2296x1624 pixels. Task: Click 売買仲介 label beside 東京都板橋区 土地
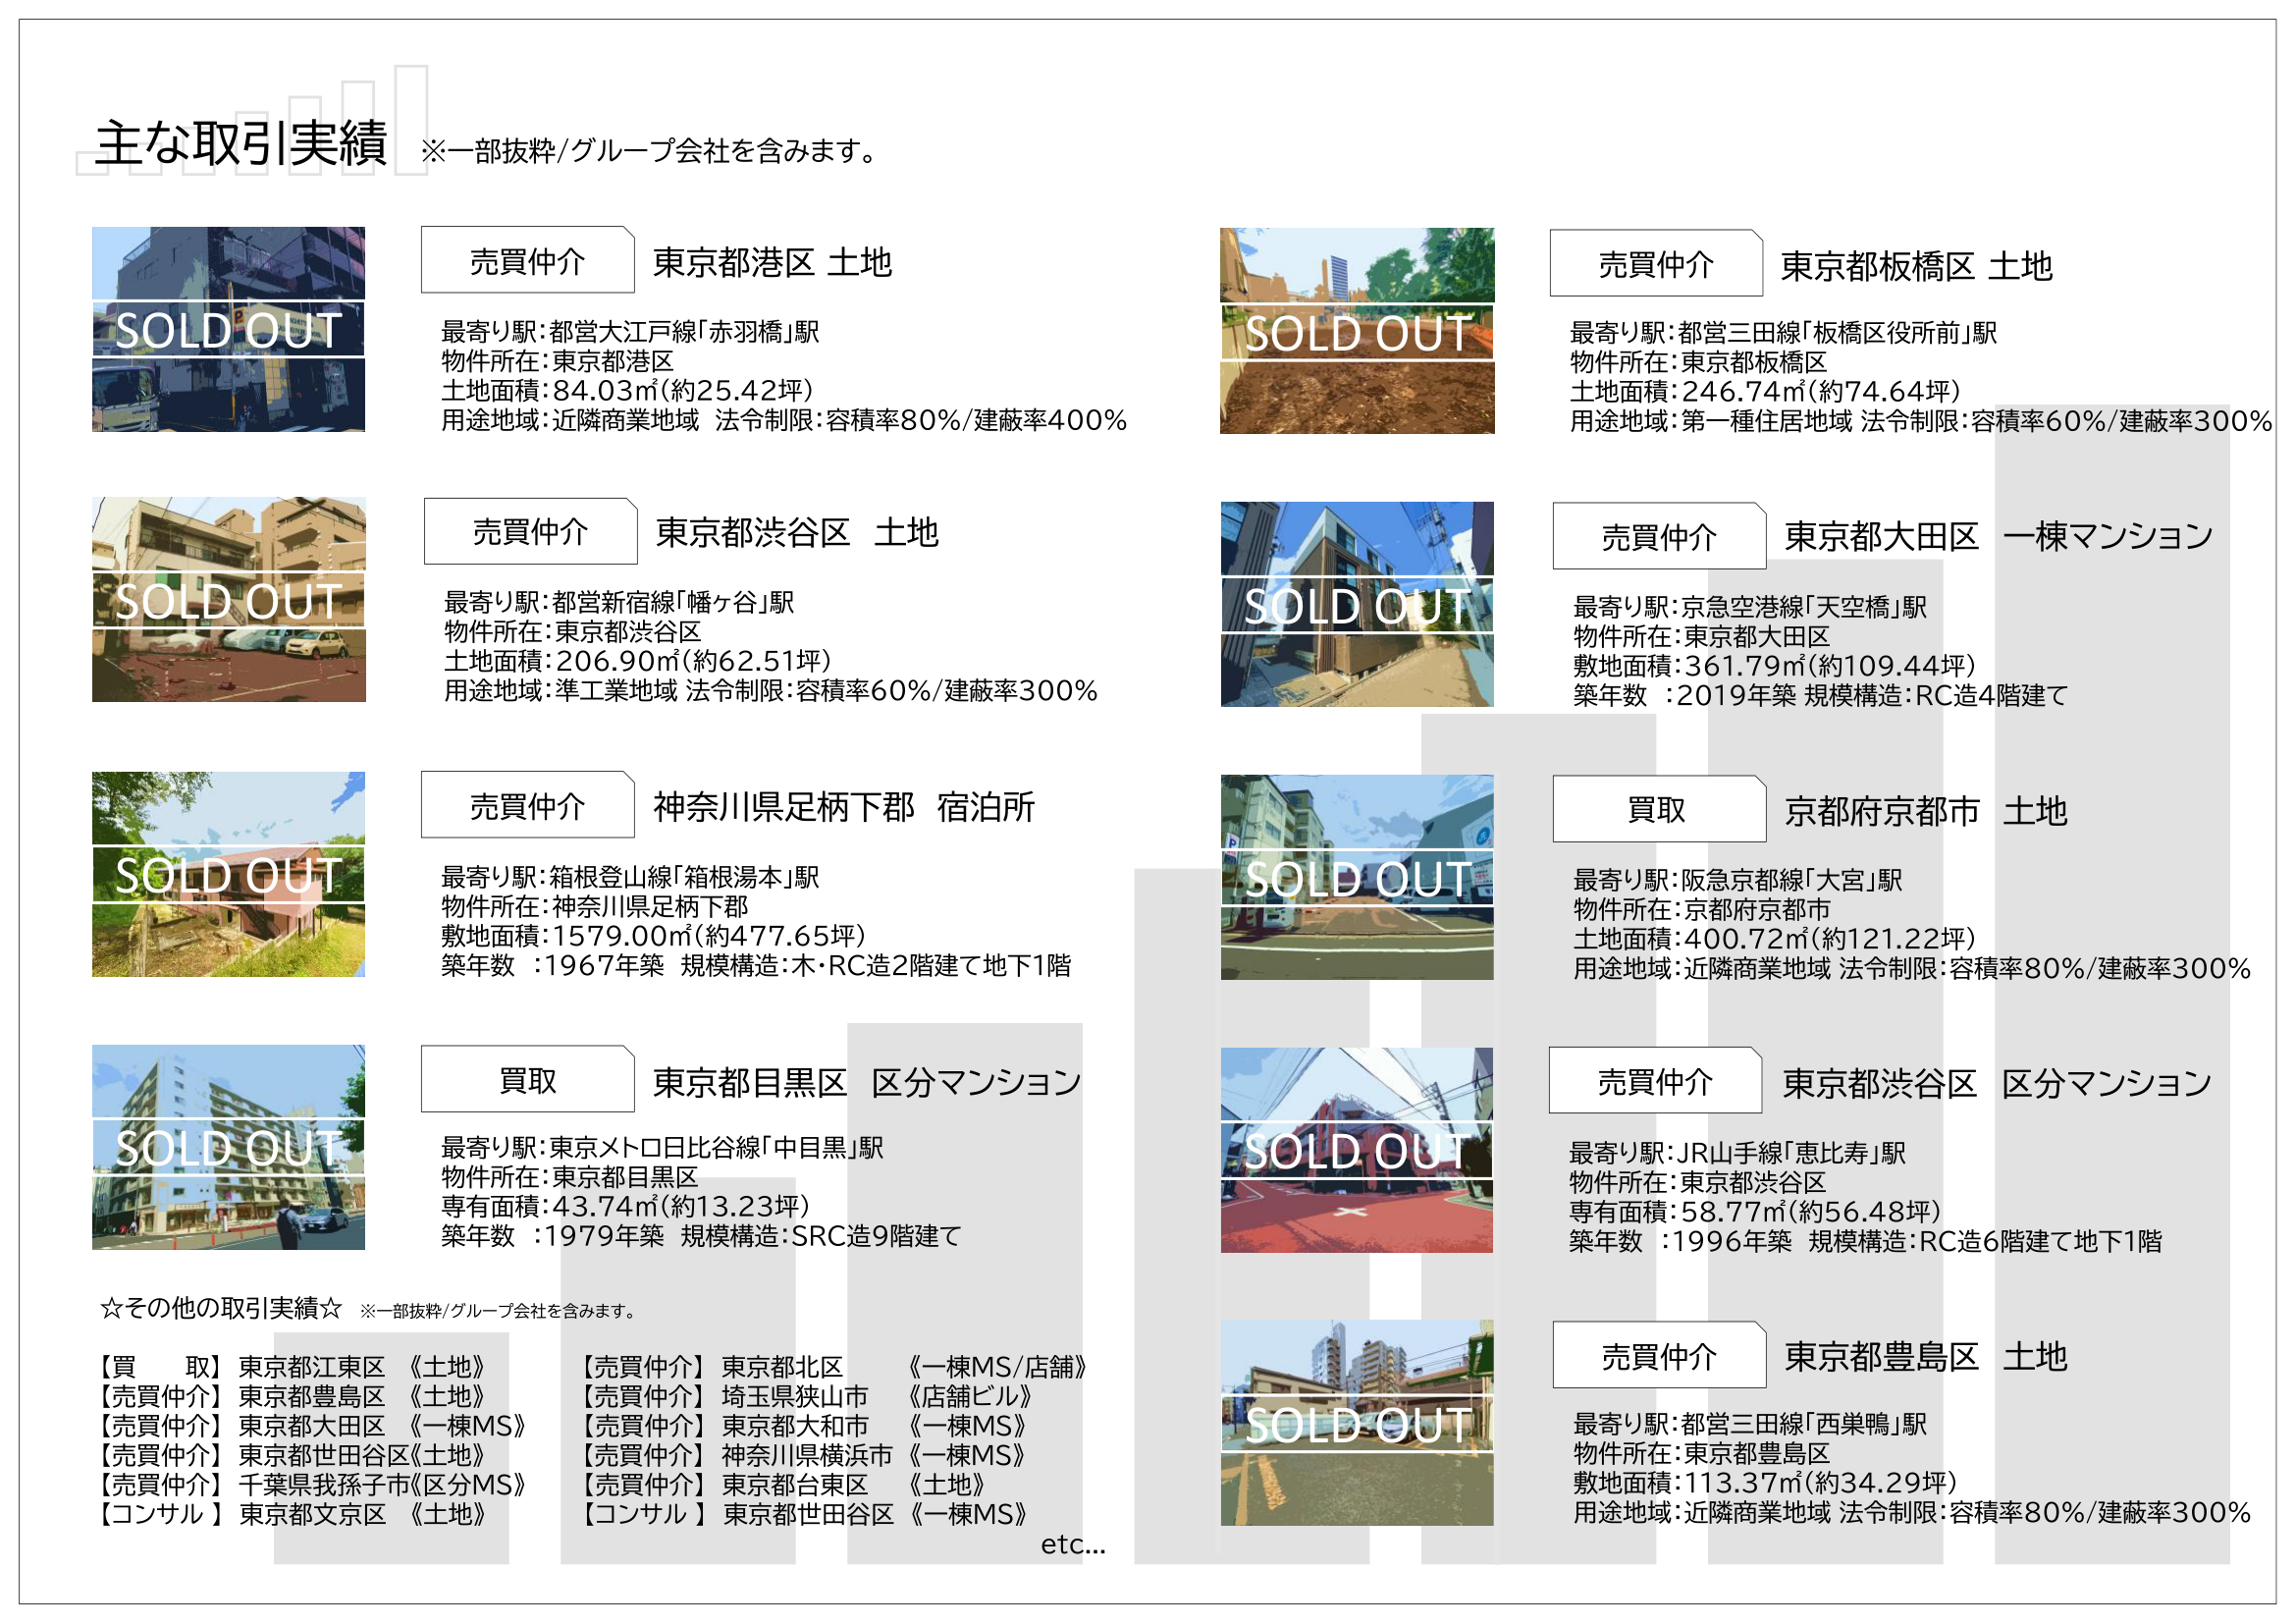coord(1656,263)
